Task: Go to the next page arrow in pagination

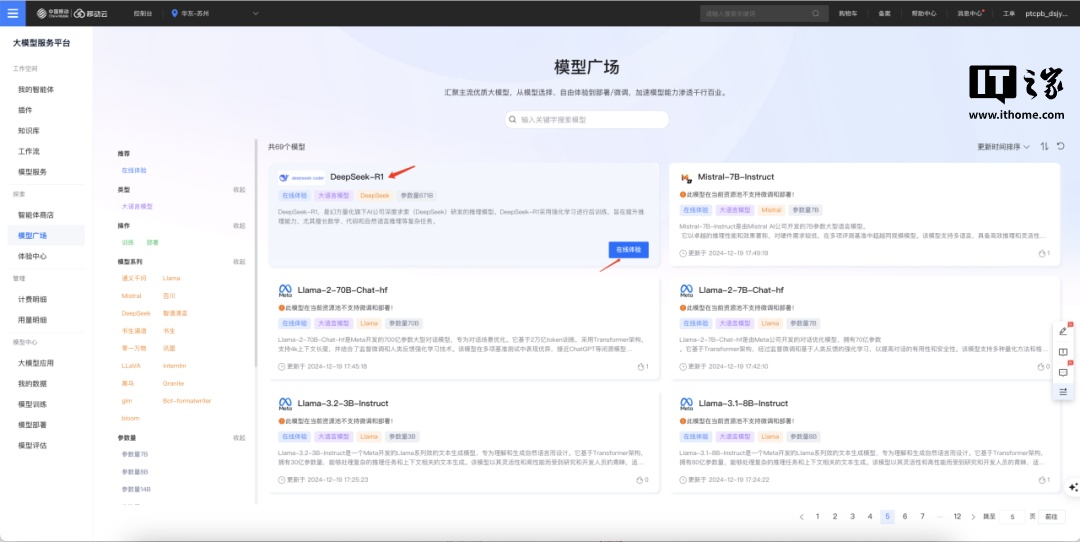Action: (973, 517)
